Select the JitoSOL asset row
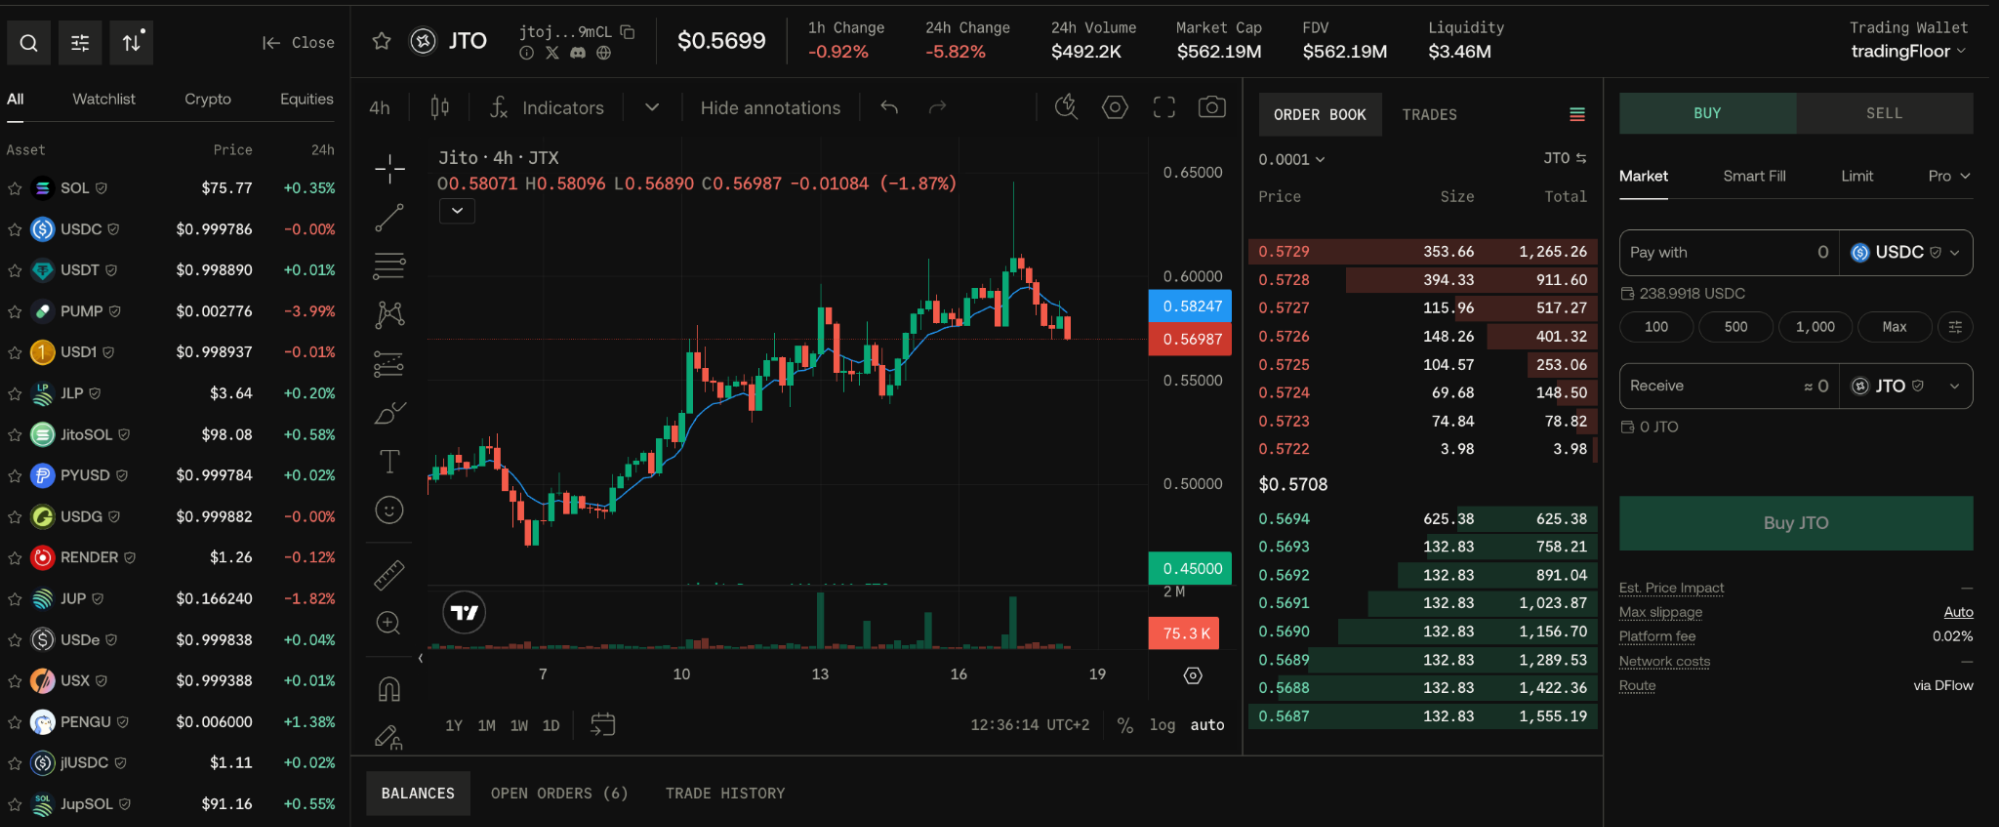The height and width of the screenshot is (827, 1999). (x=171, y=435)
